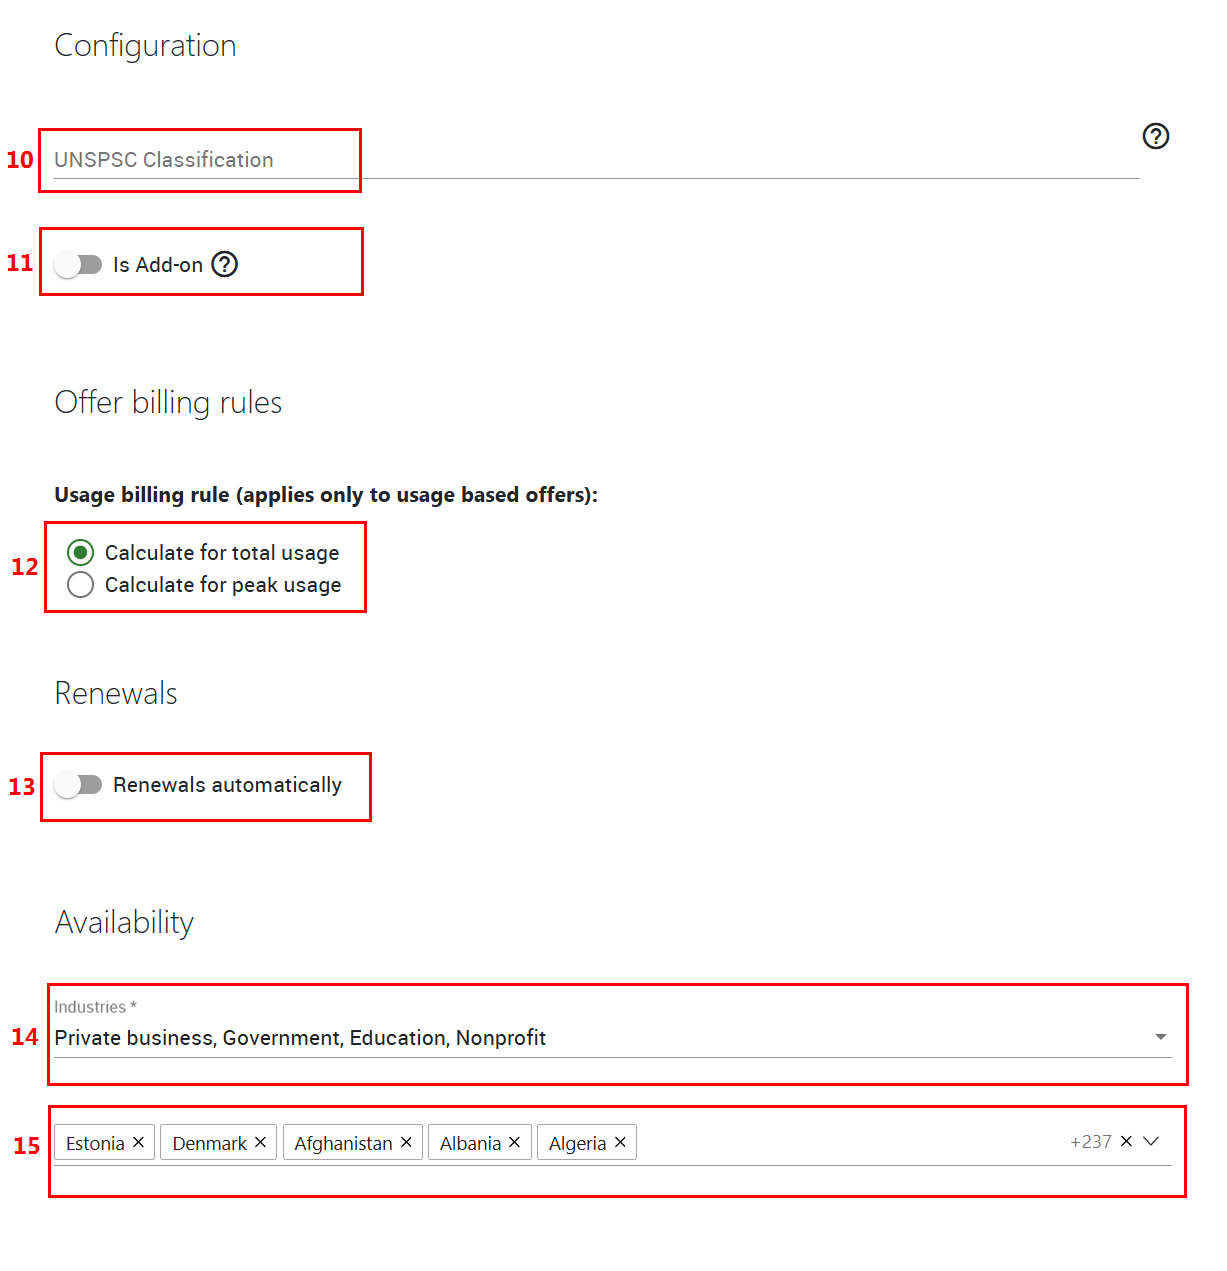Click the Estonia country tag
The height and width of the screenshot is (1271, 1227).
[x=95, y=1143]
